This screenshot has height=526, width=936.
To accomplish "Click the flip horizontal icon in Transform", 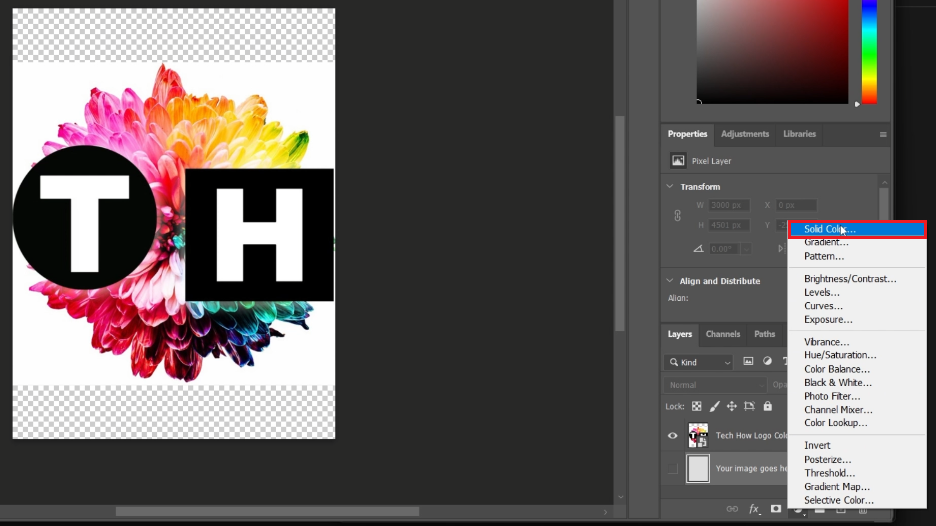I will coord(782,249).
